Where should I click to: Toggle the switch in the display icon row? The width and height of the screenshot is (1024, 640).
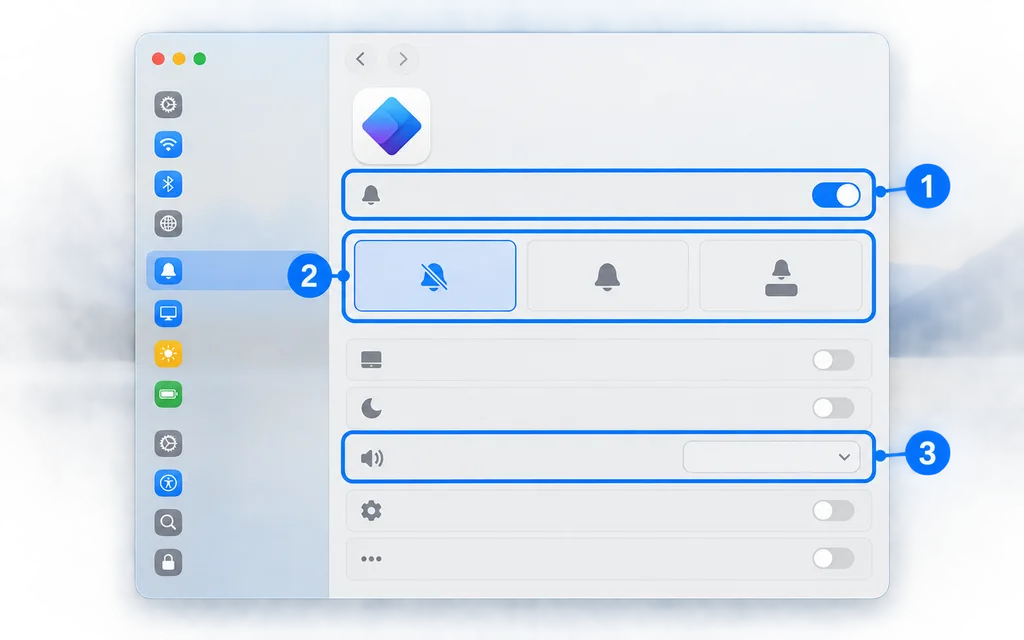(x=833, y=360)
